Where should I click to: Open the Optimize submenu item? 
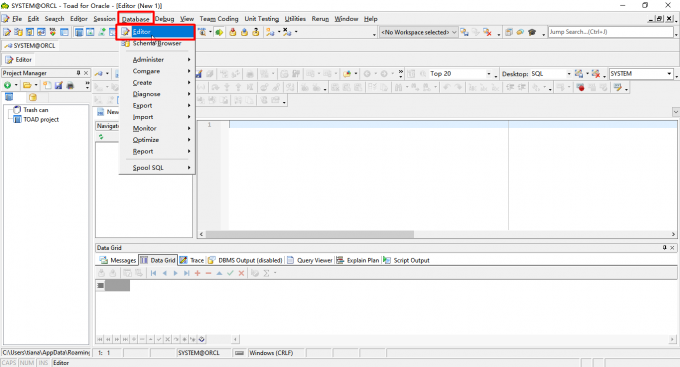[x=157, y=140]
